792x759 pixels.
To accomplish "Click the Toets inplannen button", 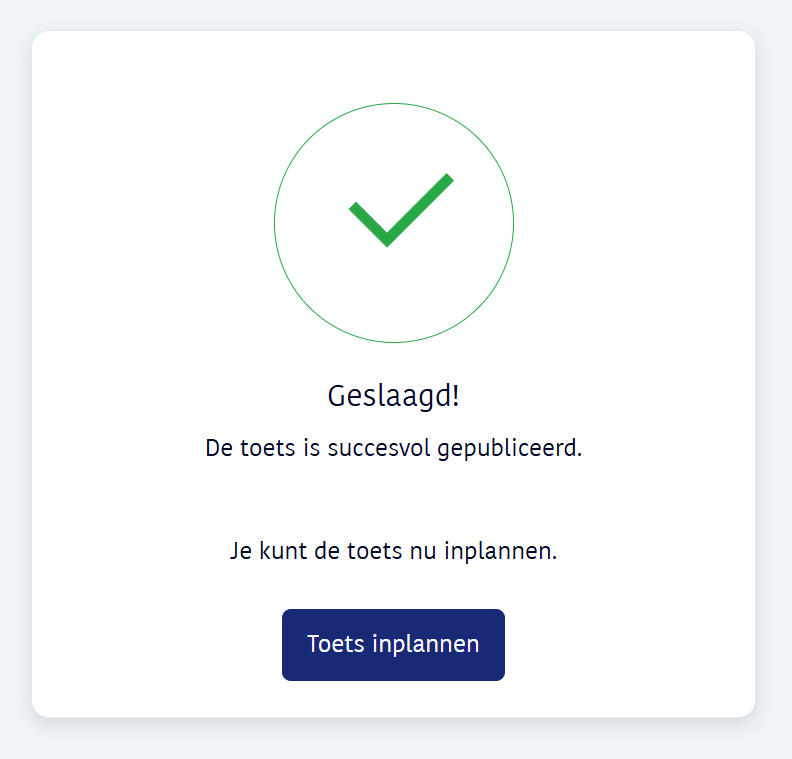I will [393, 645].
